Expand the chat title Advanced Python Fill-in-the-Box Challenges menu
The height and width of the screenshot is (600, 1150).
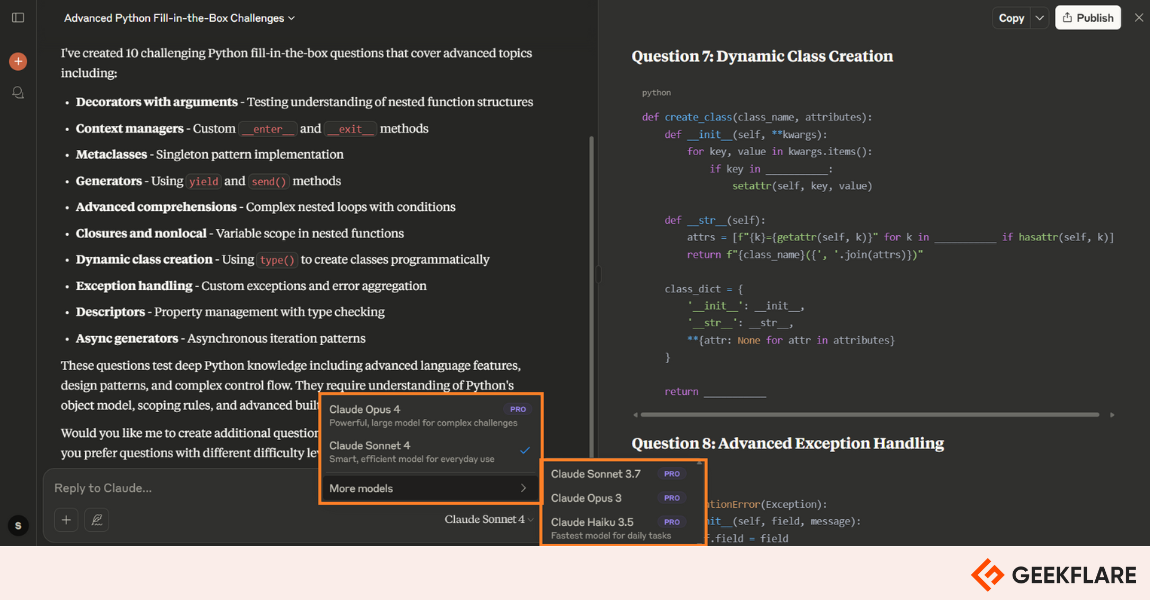point(180,18)
